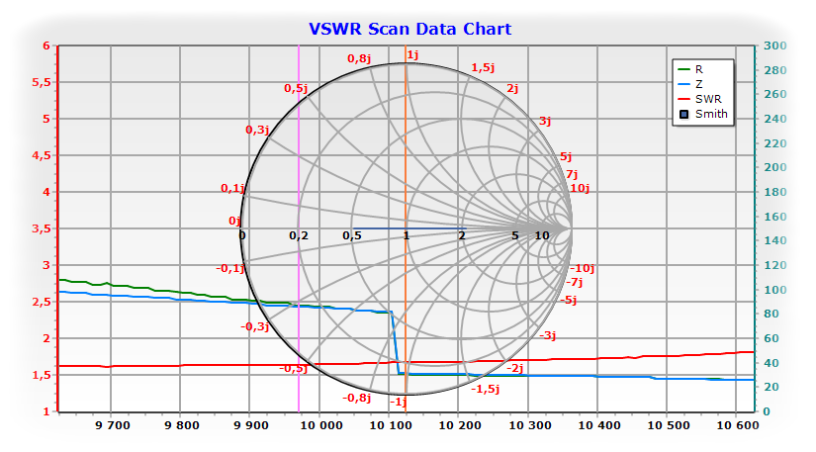Click the 10 600 frequency axis label
Image resolution: width=816 pixels, height=452 pixels.
pyautogui.click(x=738, y=425)
